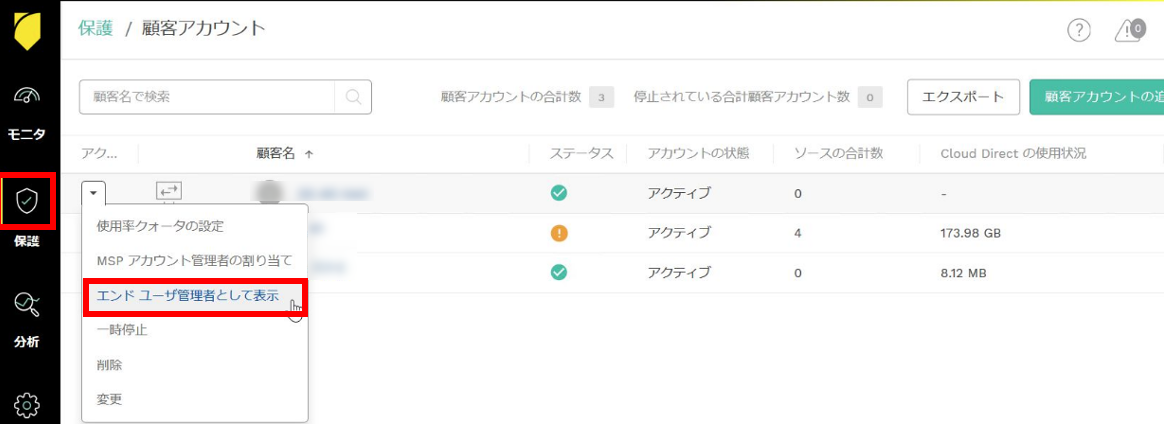
Task: Sort by 顧客名 column header
Action: [284, 154]
